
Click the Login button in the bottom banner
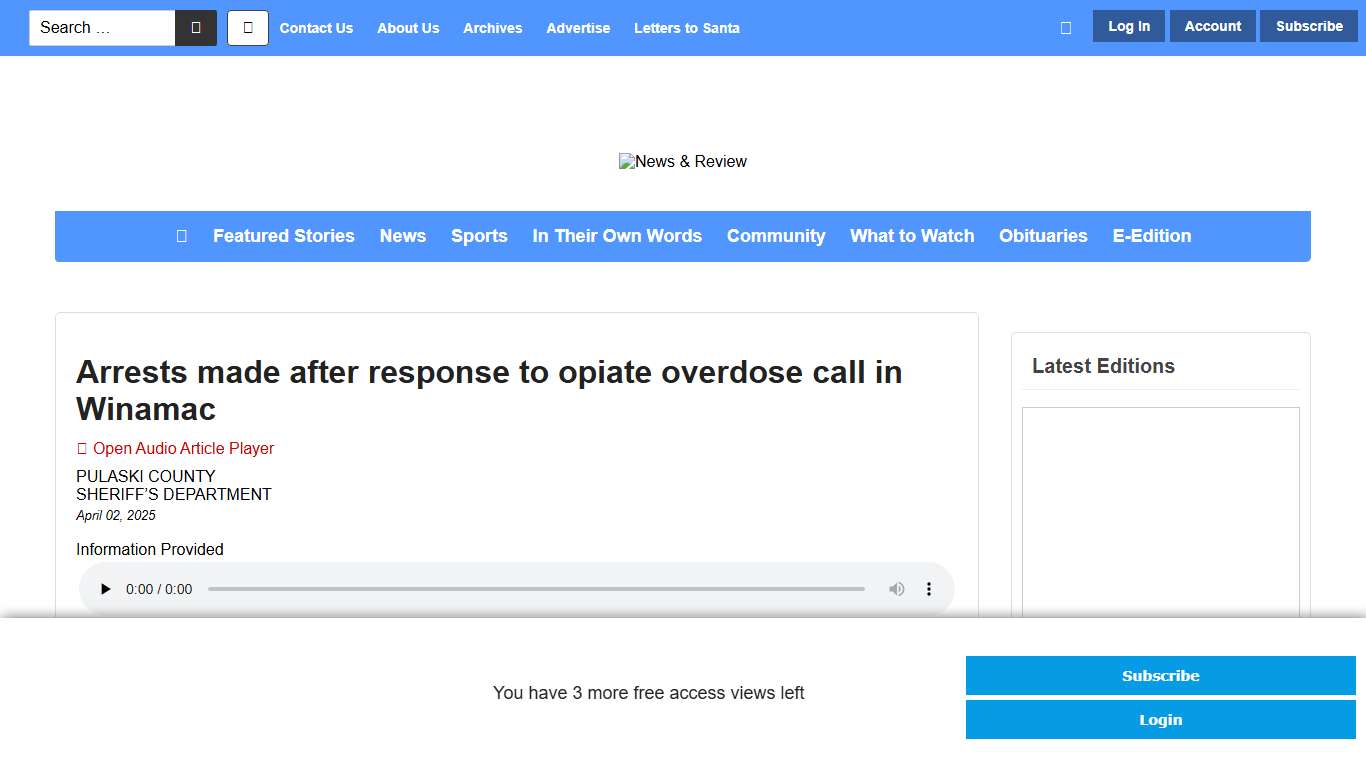pyautogui.click(x=1160, y=719)
